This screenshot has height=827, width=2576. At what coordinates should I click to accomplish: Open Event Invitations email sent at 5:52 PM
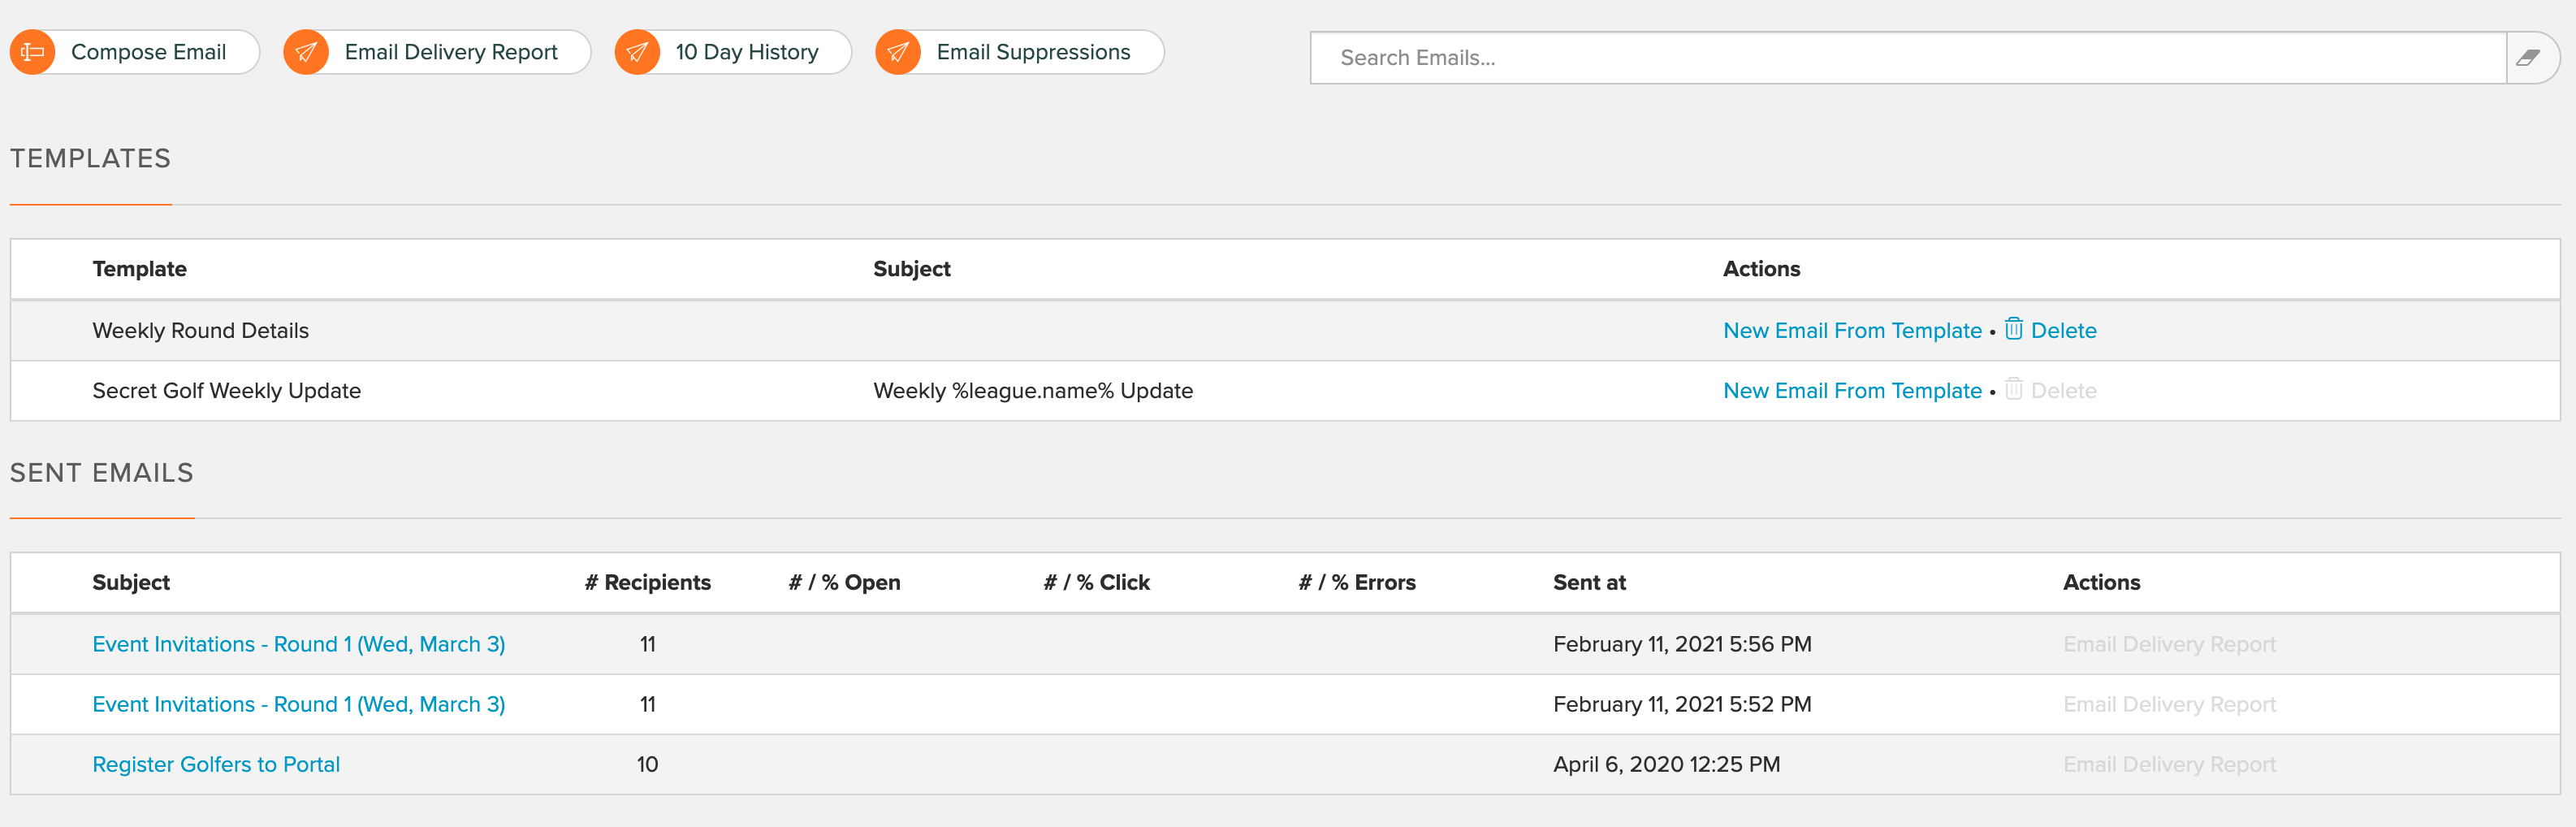click(x=299, y=705)
